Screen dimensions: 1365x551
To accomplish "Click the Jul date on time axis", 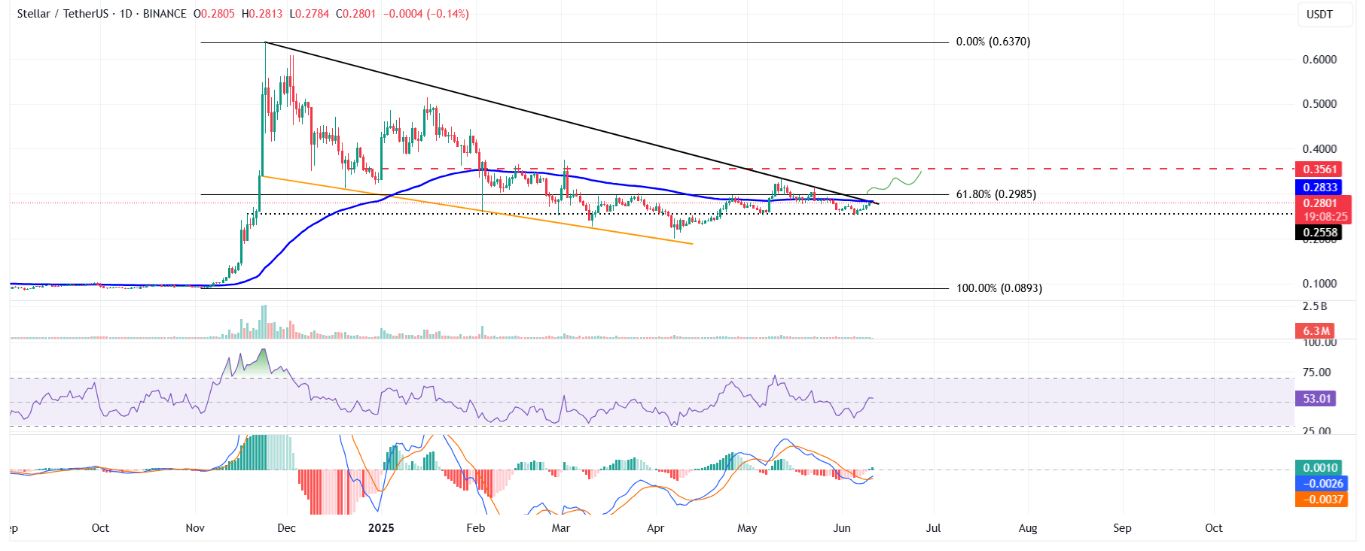I will coord(932,526).
